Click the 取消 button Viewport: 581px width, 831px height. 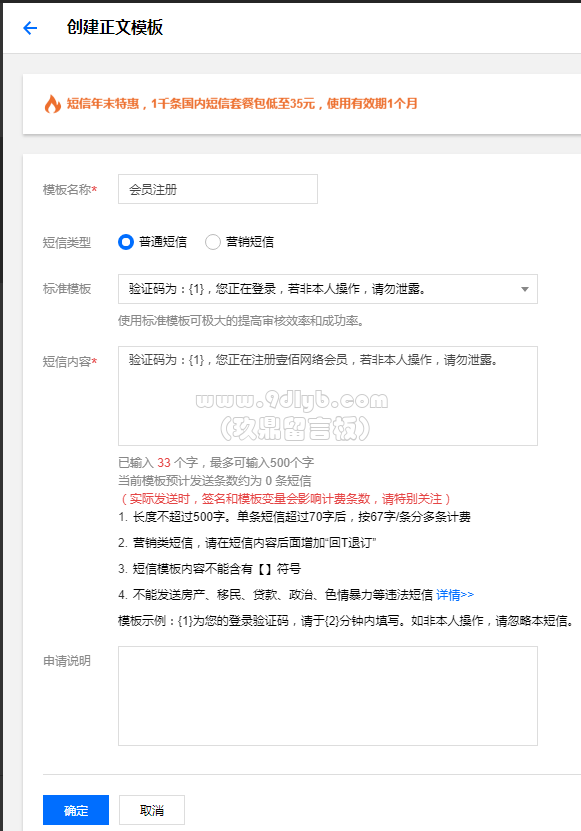tap(152, 810)
